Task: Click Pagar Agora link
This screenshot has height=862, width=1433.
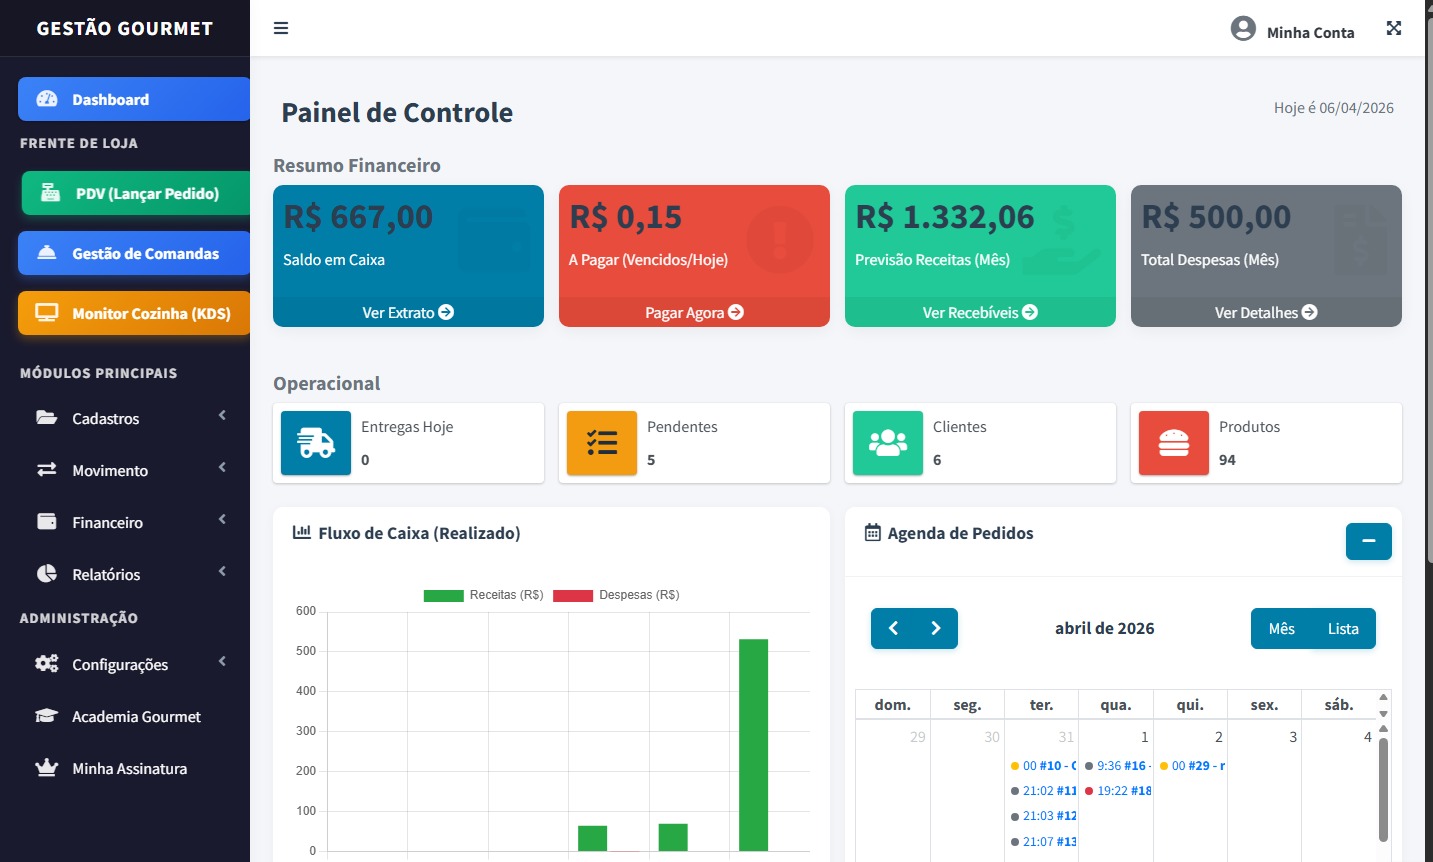Action: 694,312
